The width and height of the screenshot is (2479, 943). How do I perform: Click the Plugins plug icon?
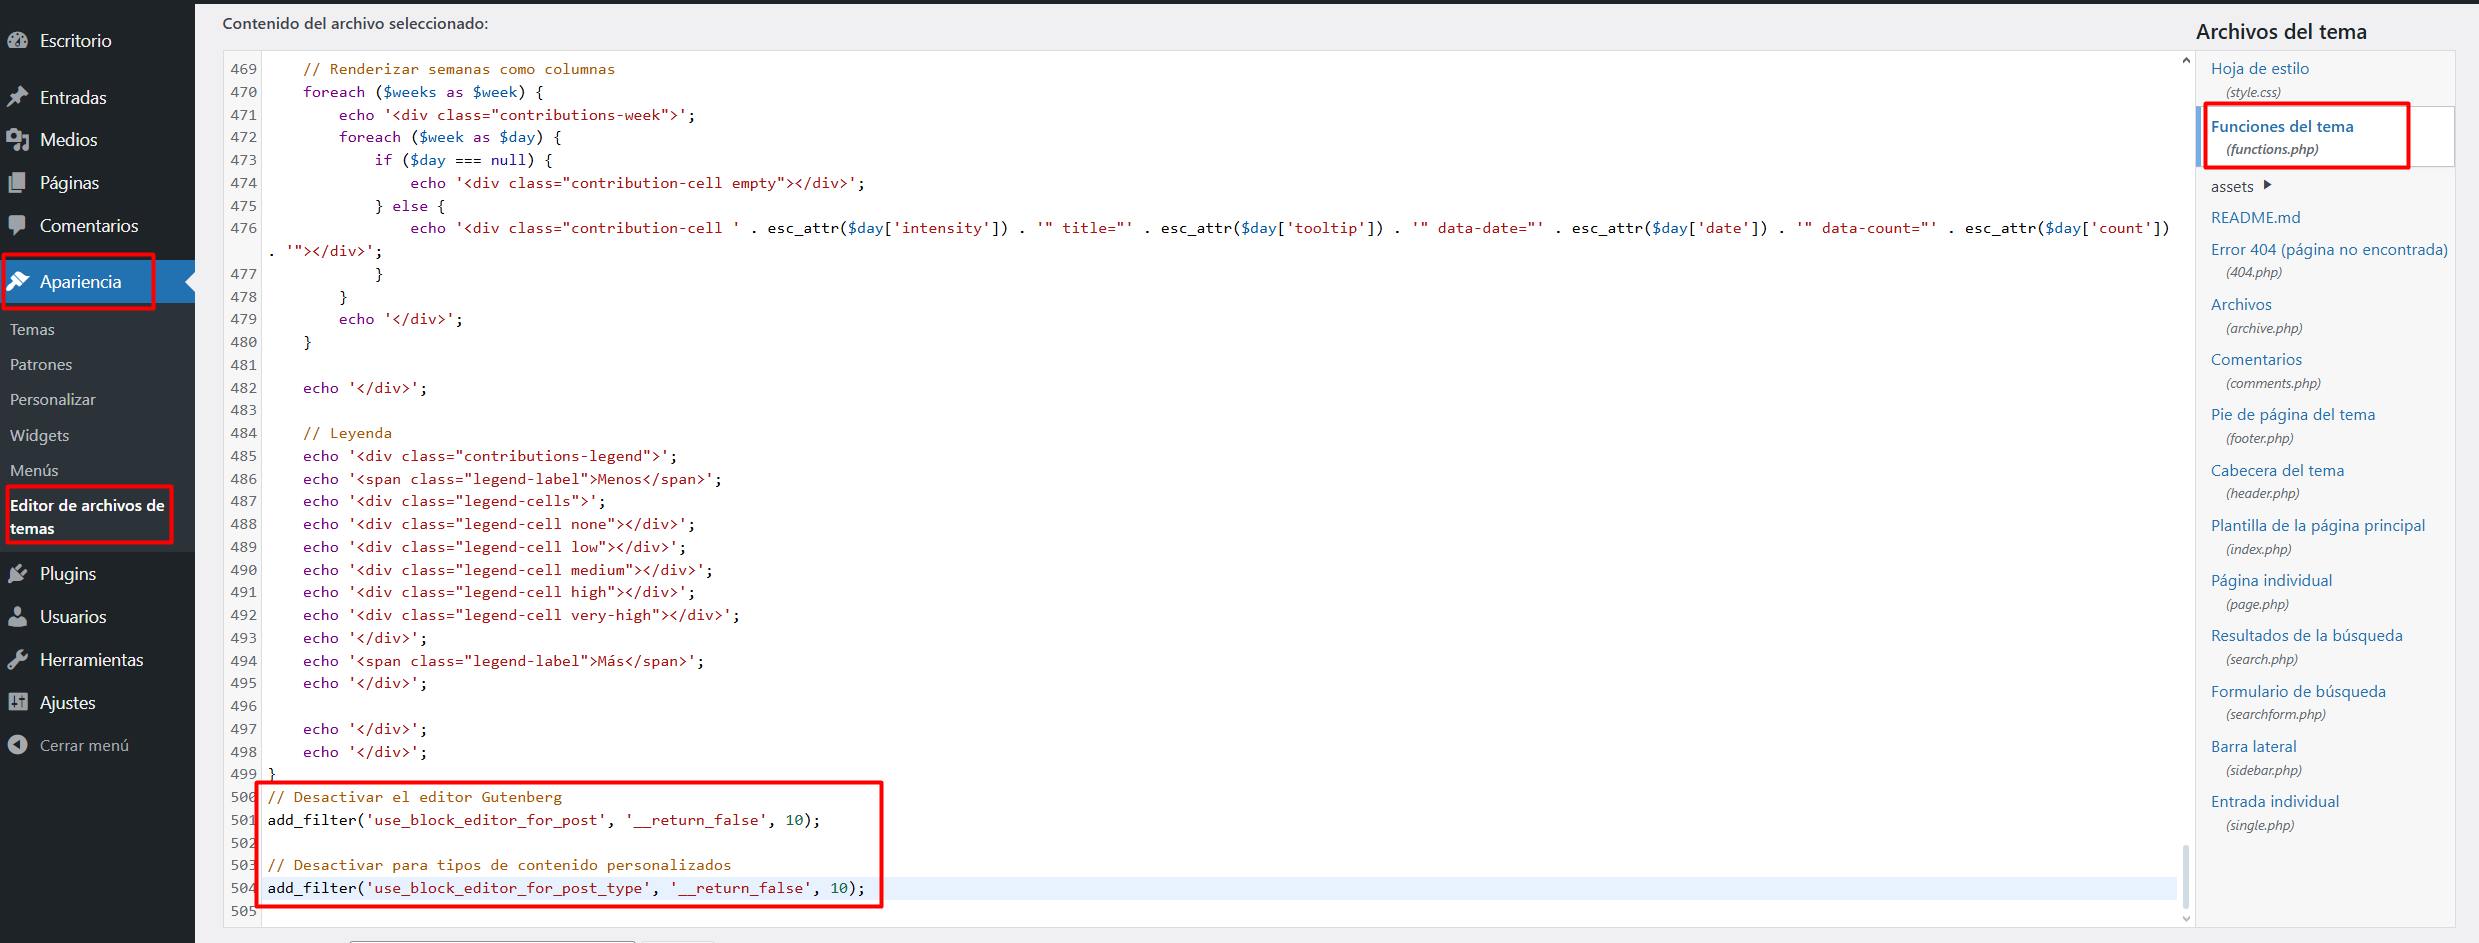[17, 574]
